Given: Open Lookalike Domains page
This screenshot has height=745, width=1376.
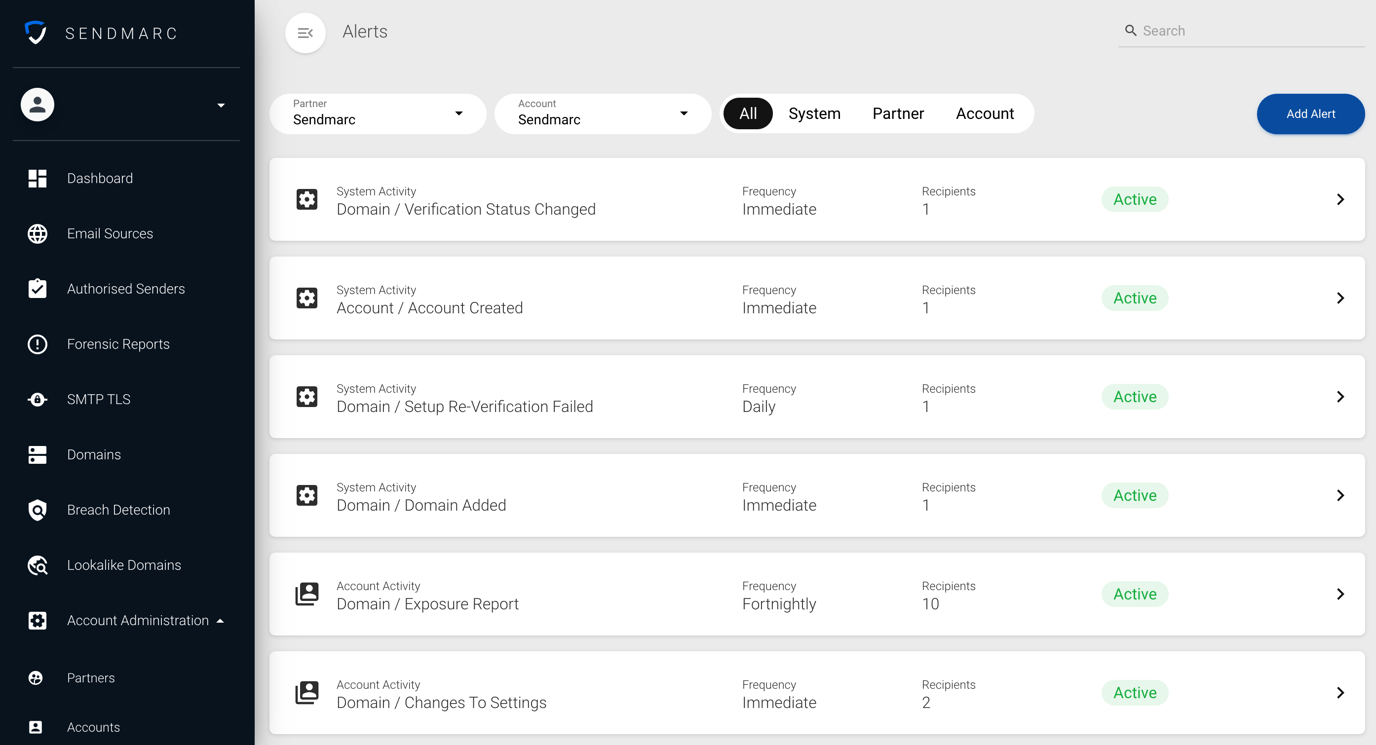Looking at the screenshot, I should pos(123,564).
